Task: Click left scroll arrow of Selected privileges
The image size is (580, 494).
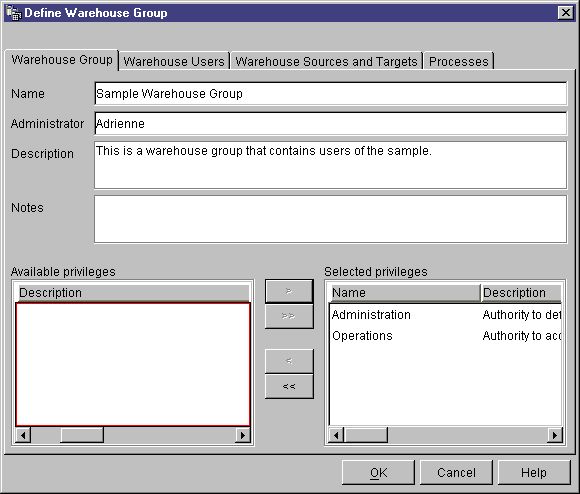Action: click(x=336, y=435)
